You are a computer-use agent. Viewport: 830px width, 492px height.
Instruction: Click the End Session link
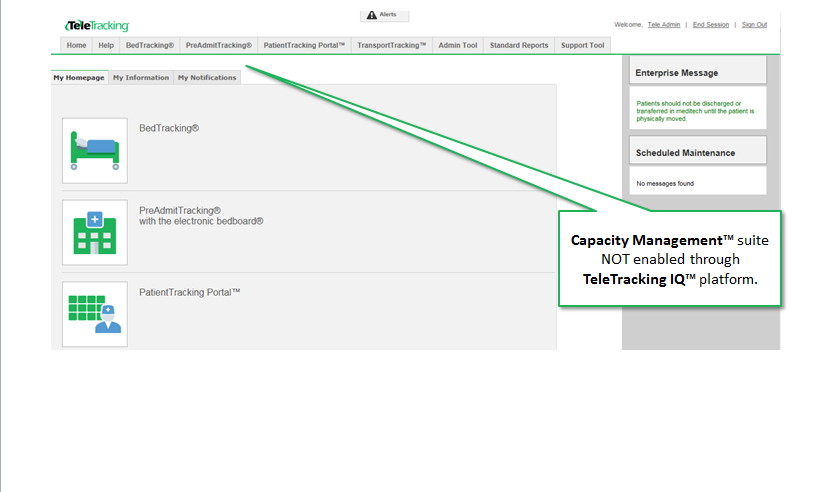click(711, 25)
